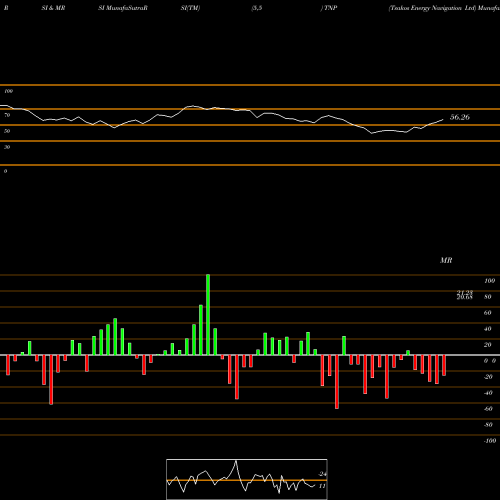Viewport: 500px width, 500px height.
Task: Click the MR axis 80 label
Action: [488, 297]
